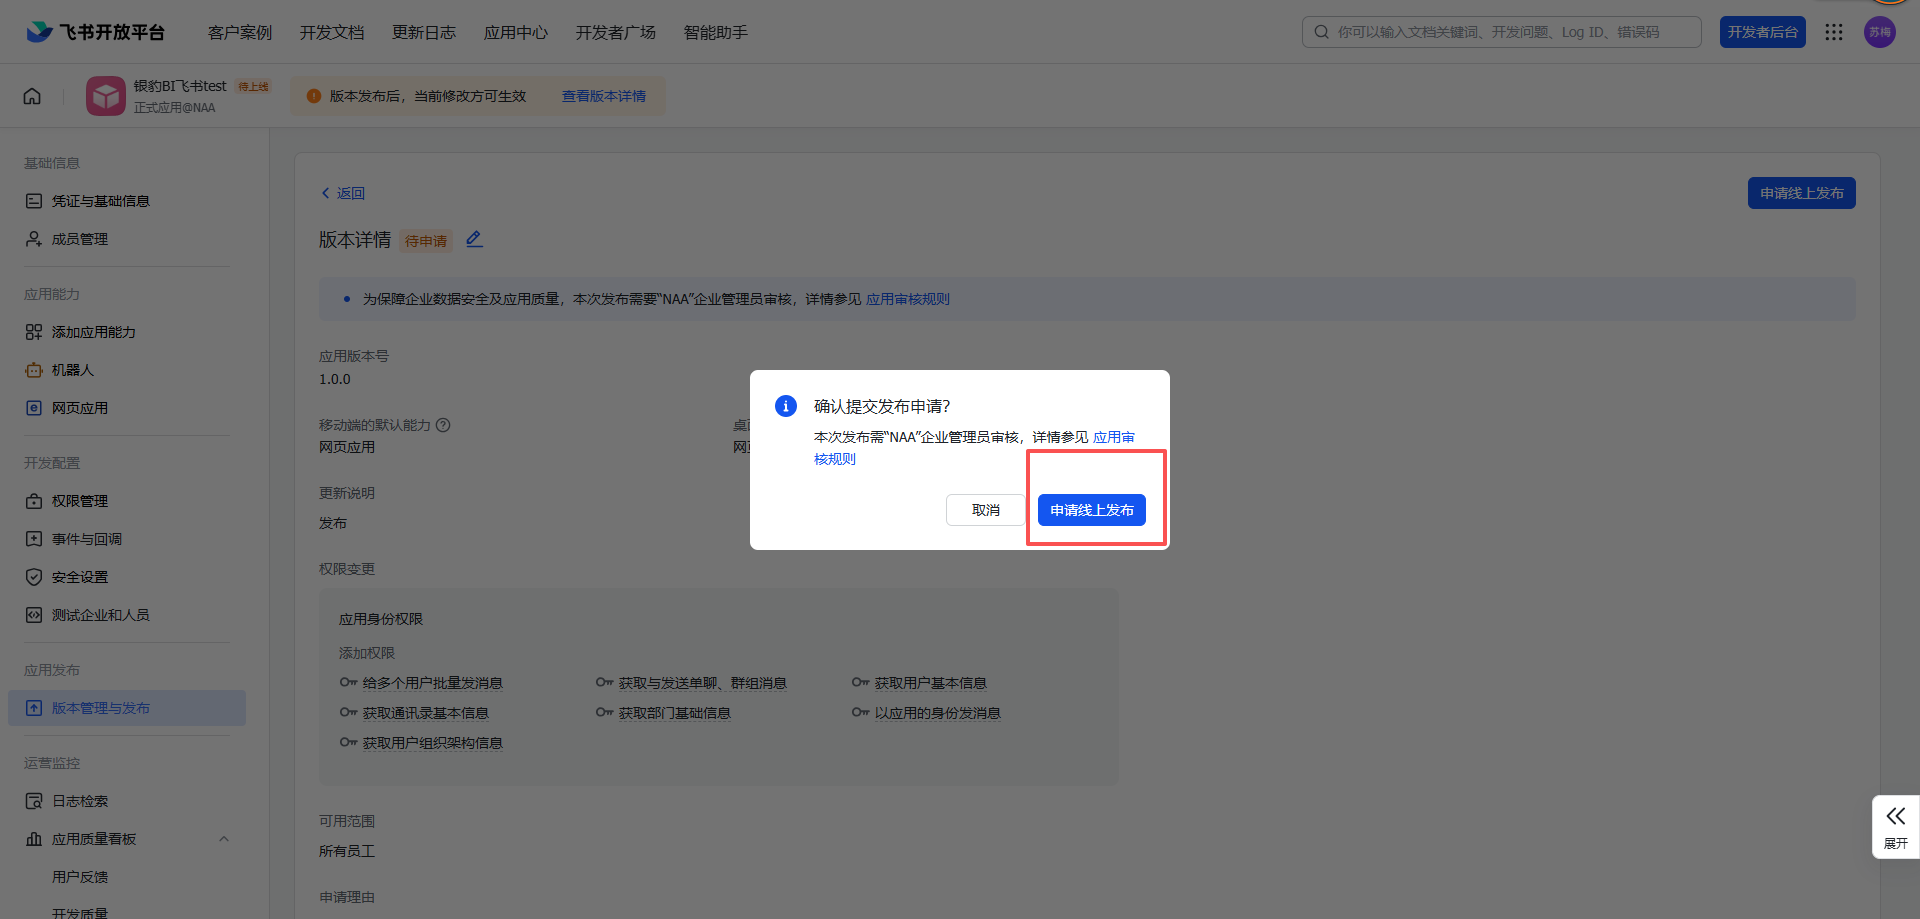Click the help icon next to 移动端的默认能力
The width and height of the screenshot is (1920, 919).
pos(443,425)
